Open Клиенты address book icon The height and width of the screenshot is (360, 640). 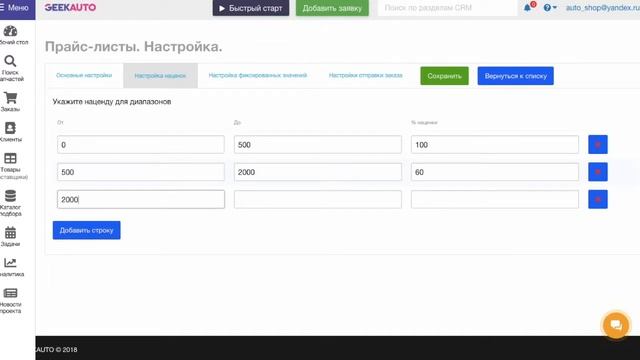tap(11, 128)
